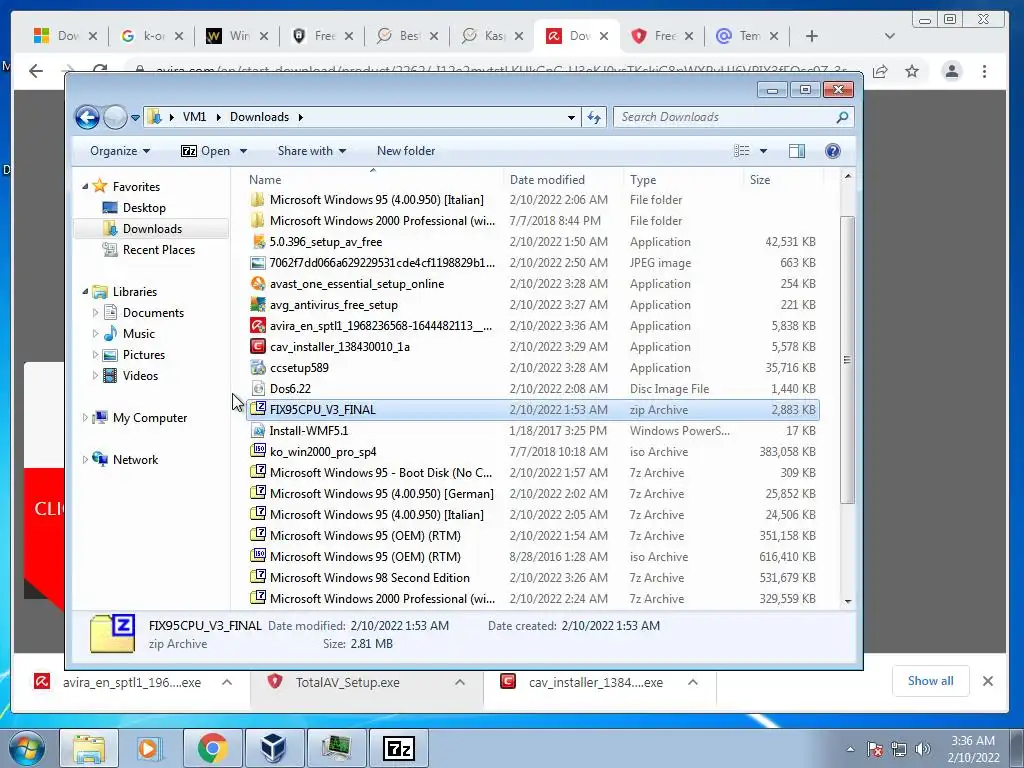The image size is (1024, 768).
Task: Select the 5.0.396_setup_av_free icon
Action: click(258, 242)
